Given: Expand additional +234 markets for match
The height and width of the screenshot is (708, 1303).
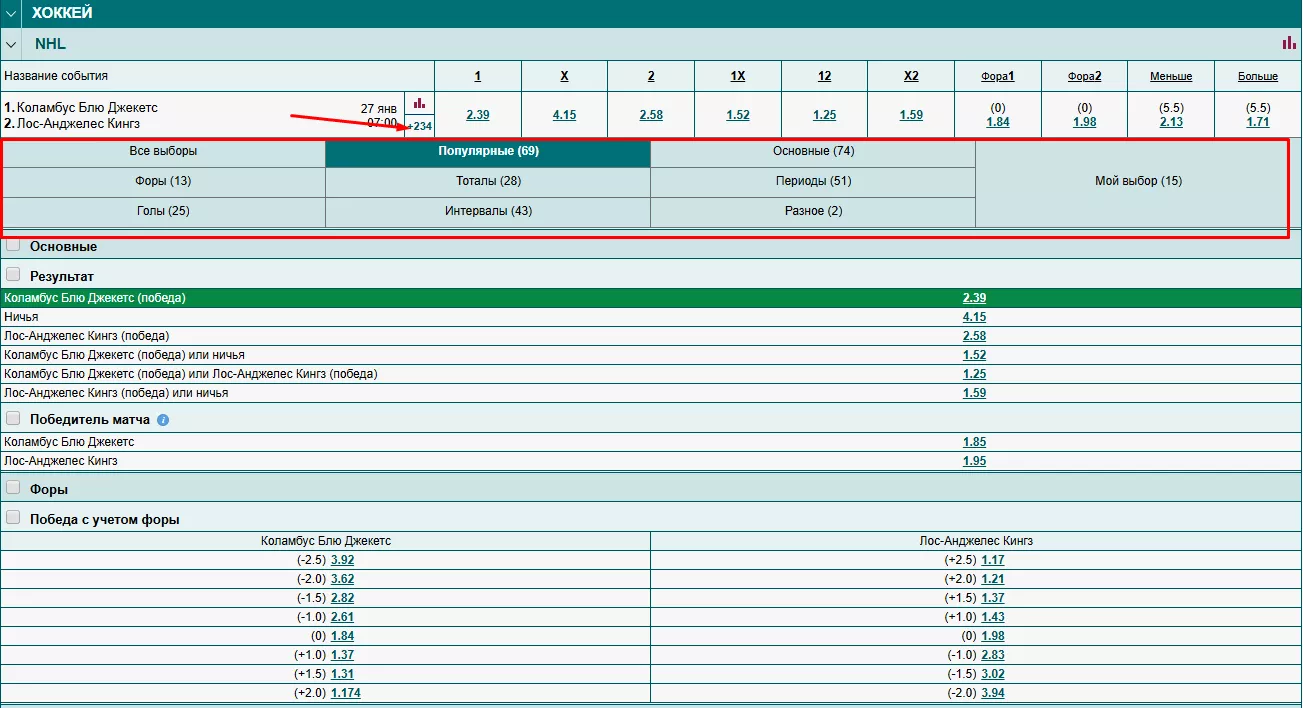Looking at the screenshot, I should pos(420,126).
